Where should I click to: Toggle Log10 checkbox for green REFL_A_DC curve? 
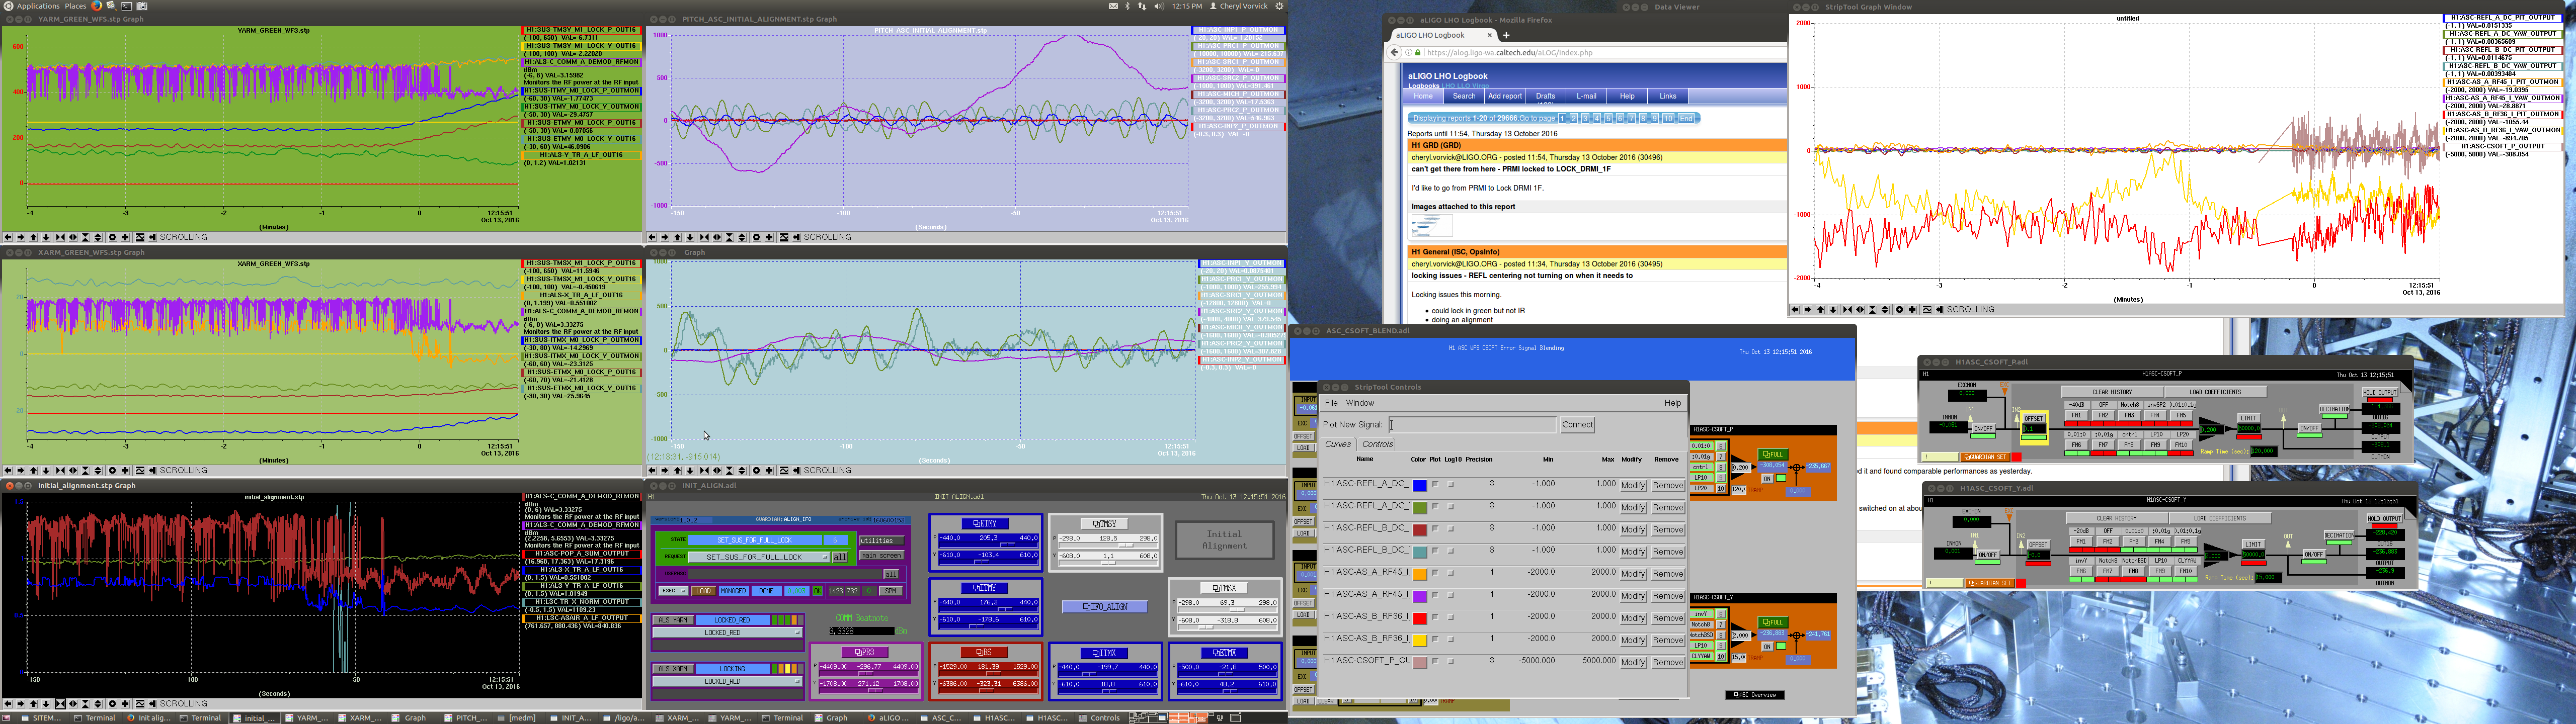pyautogui.click(x=1451, y=507)
